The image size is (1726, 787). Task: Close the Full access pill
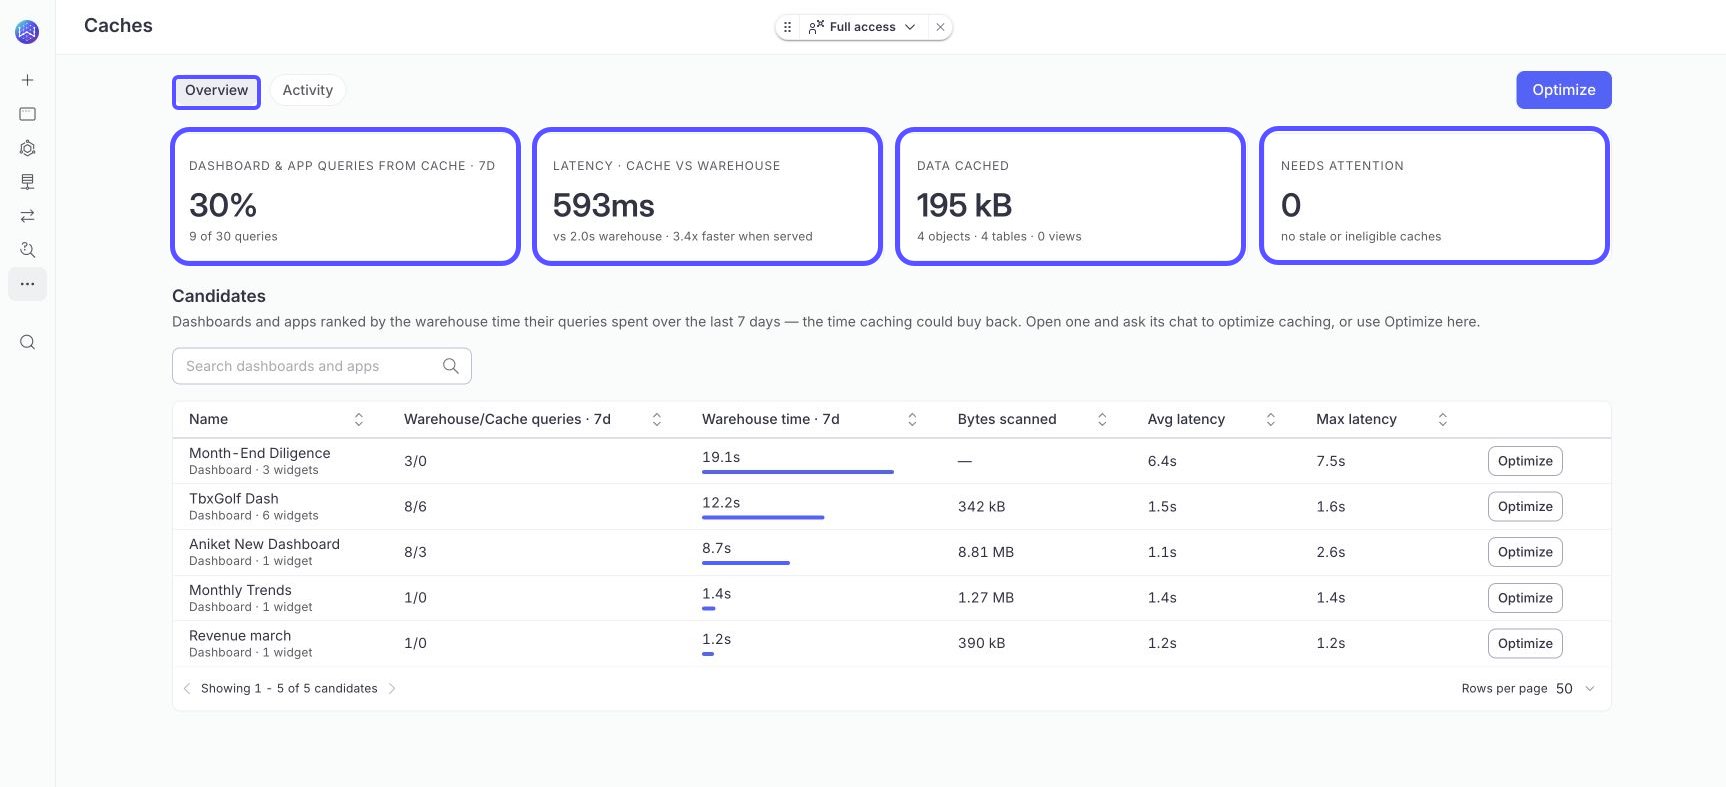pos(940,27)
